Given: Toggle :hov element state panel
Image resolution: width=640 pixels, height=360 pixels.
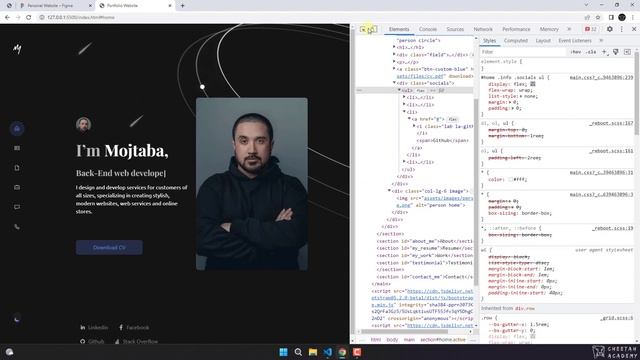Looking at the screenshot, I should pos(576,52).
